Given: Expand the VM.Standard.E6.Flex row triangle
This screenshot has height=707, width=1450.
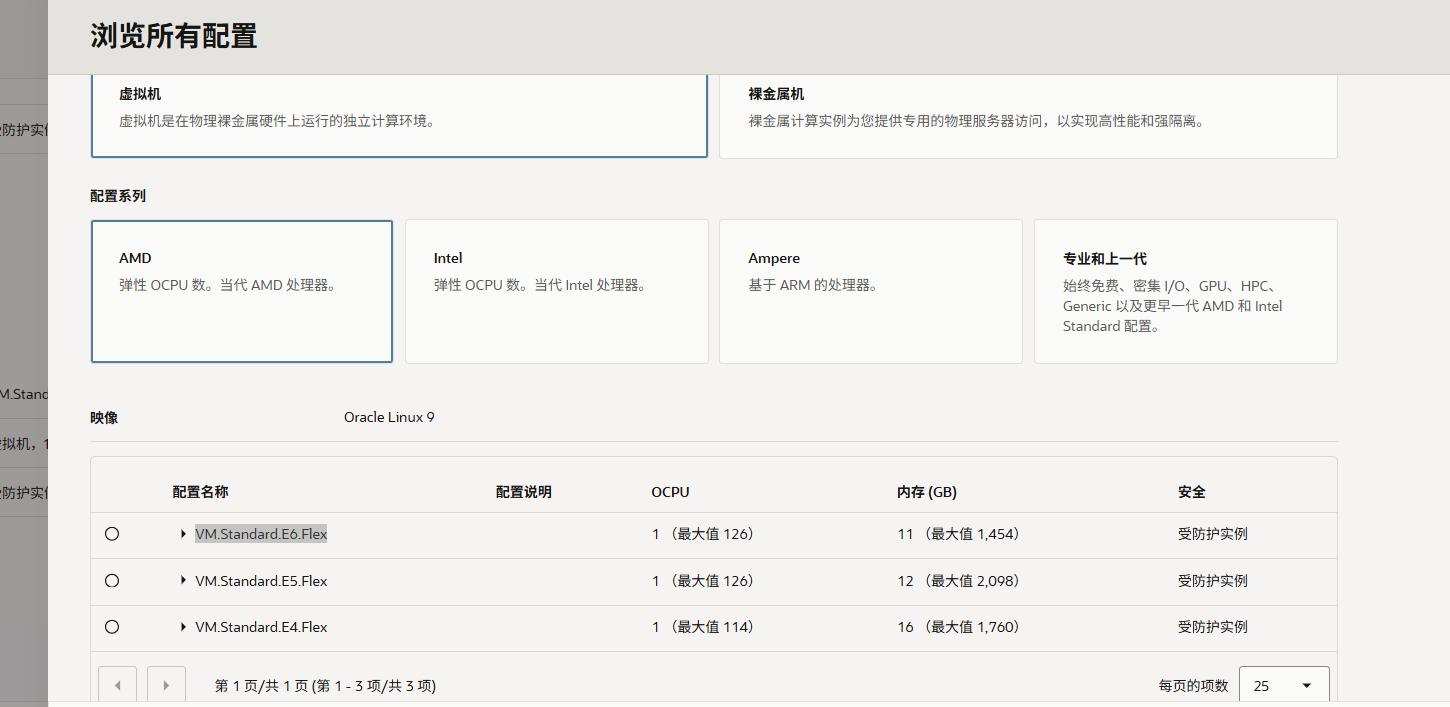Looking at the screenshot, I should [x=183, y=534].
